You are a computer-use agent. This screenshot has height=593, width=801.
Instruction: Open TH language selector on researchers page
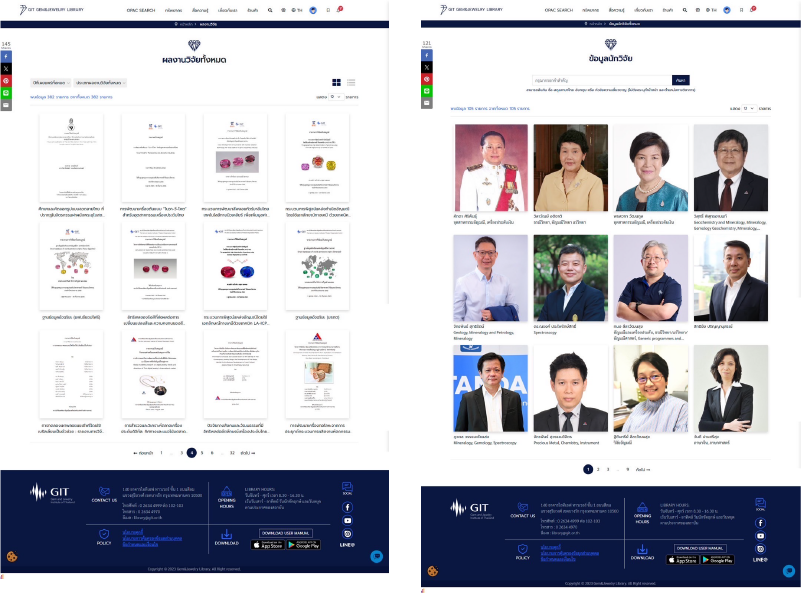711,10
